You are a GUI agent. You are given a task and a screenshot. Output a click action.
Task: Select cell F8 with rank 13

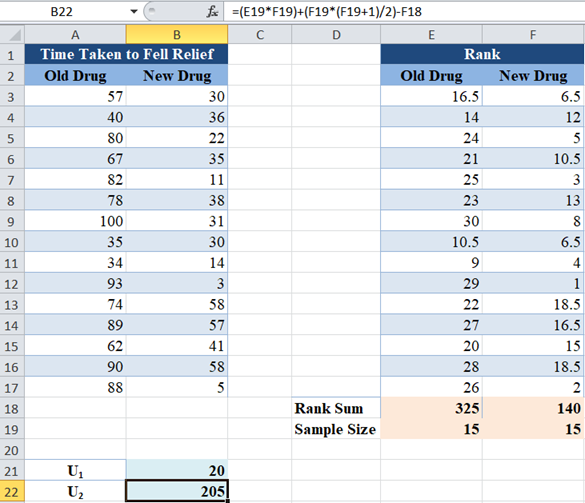click(x=533, y=200)
